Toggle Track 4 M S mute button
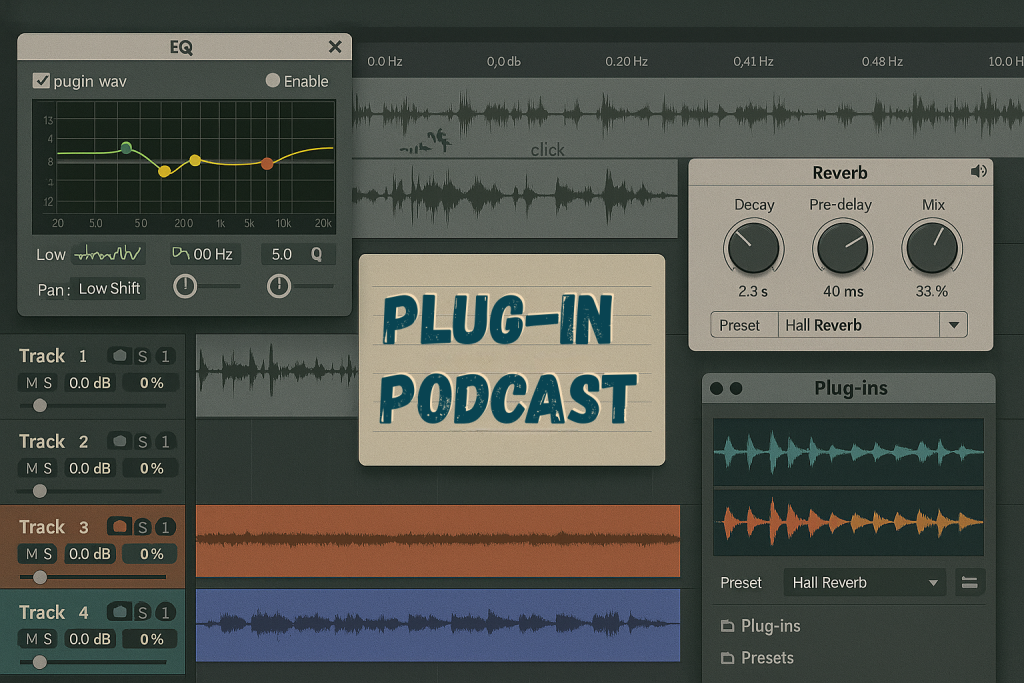 (x=38, y=639)
